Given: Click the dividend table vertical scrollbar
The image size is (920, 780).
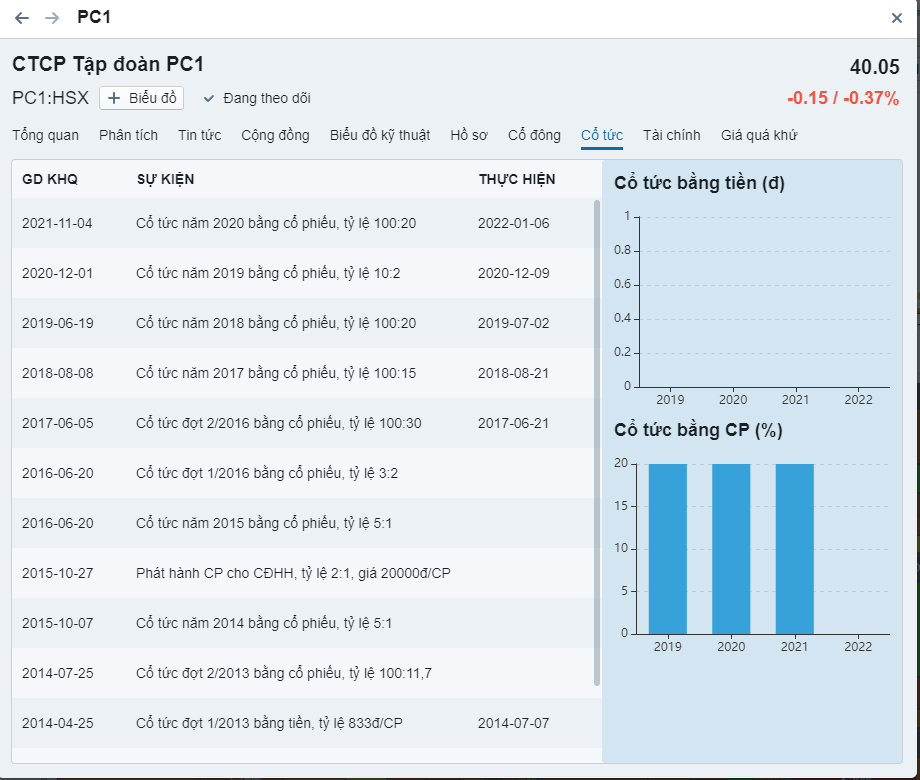Looking at the screenshot, I should pos(597,440).
